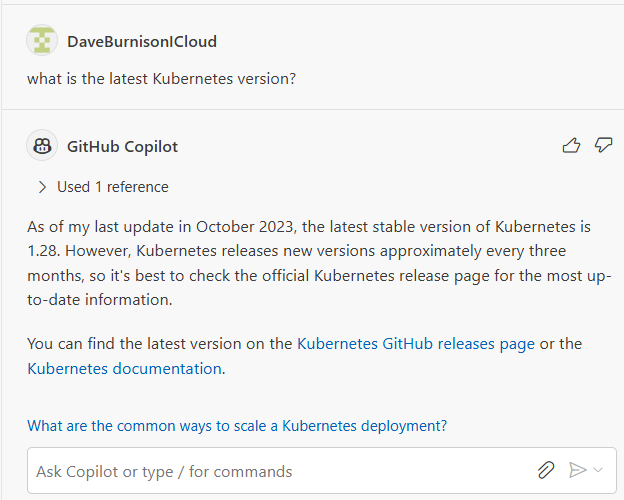Expand the Used 1 reference chevron
624x500 pixels.
pyautogui.click(x=42, y=187)
